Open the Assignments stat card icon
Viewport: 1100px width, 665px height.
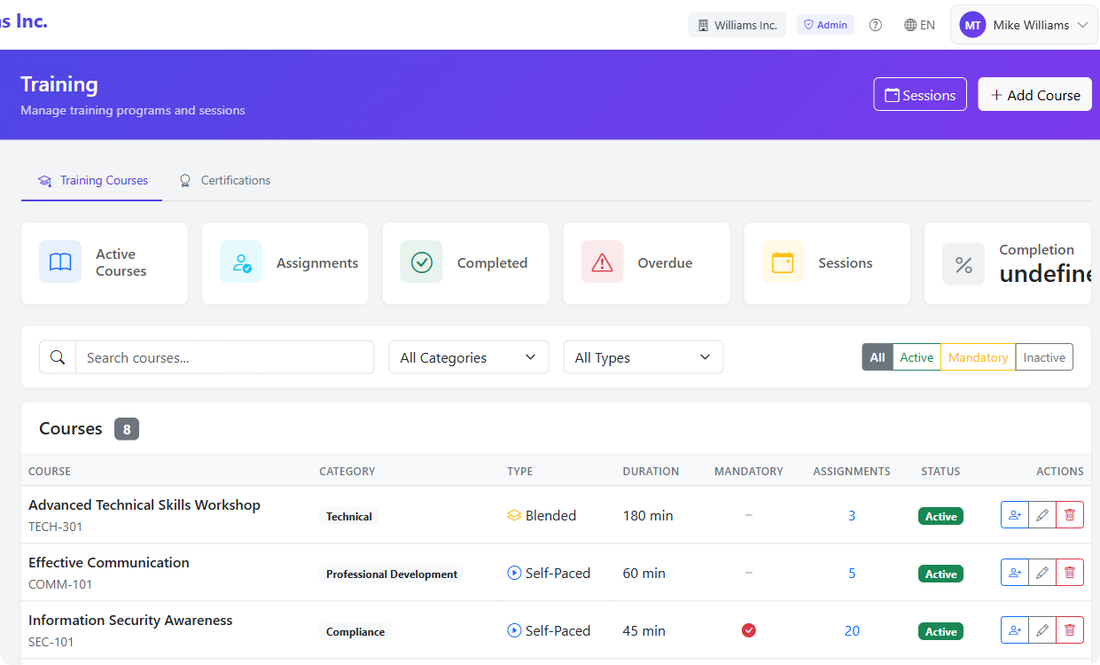point(240,262)
